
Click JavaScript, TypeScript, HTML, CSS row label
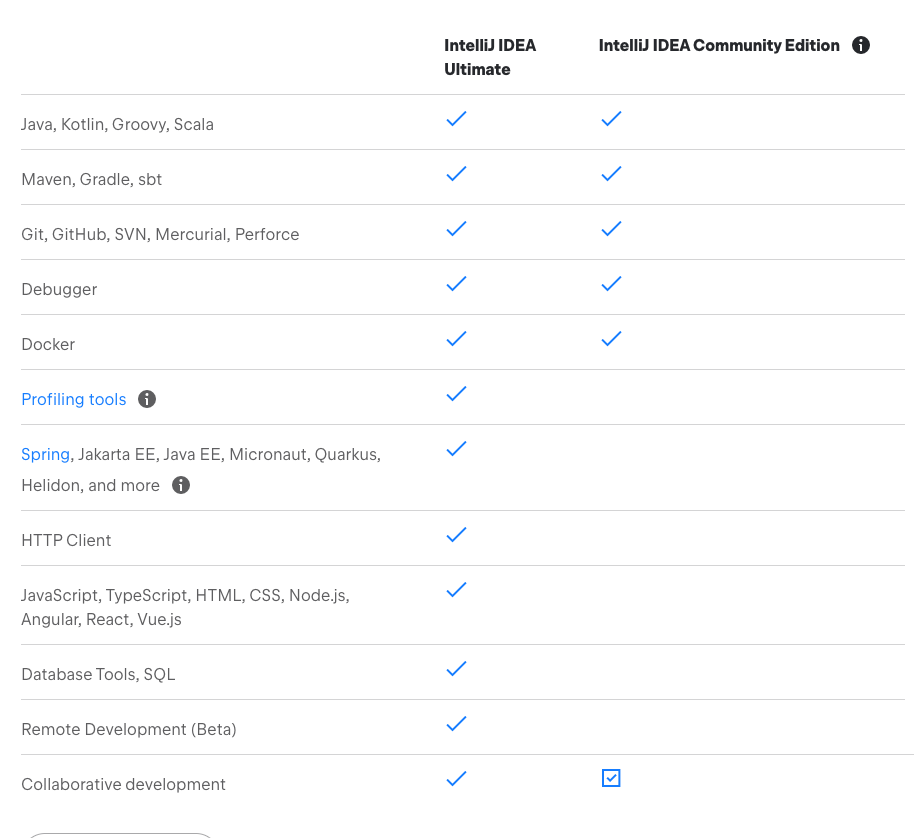tap(185, 607)
